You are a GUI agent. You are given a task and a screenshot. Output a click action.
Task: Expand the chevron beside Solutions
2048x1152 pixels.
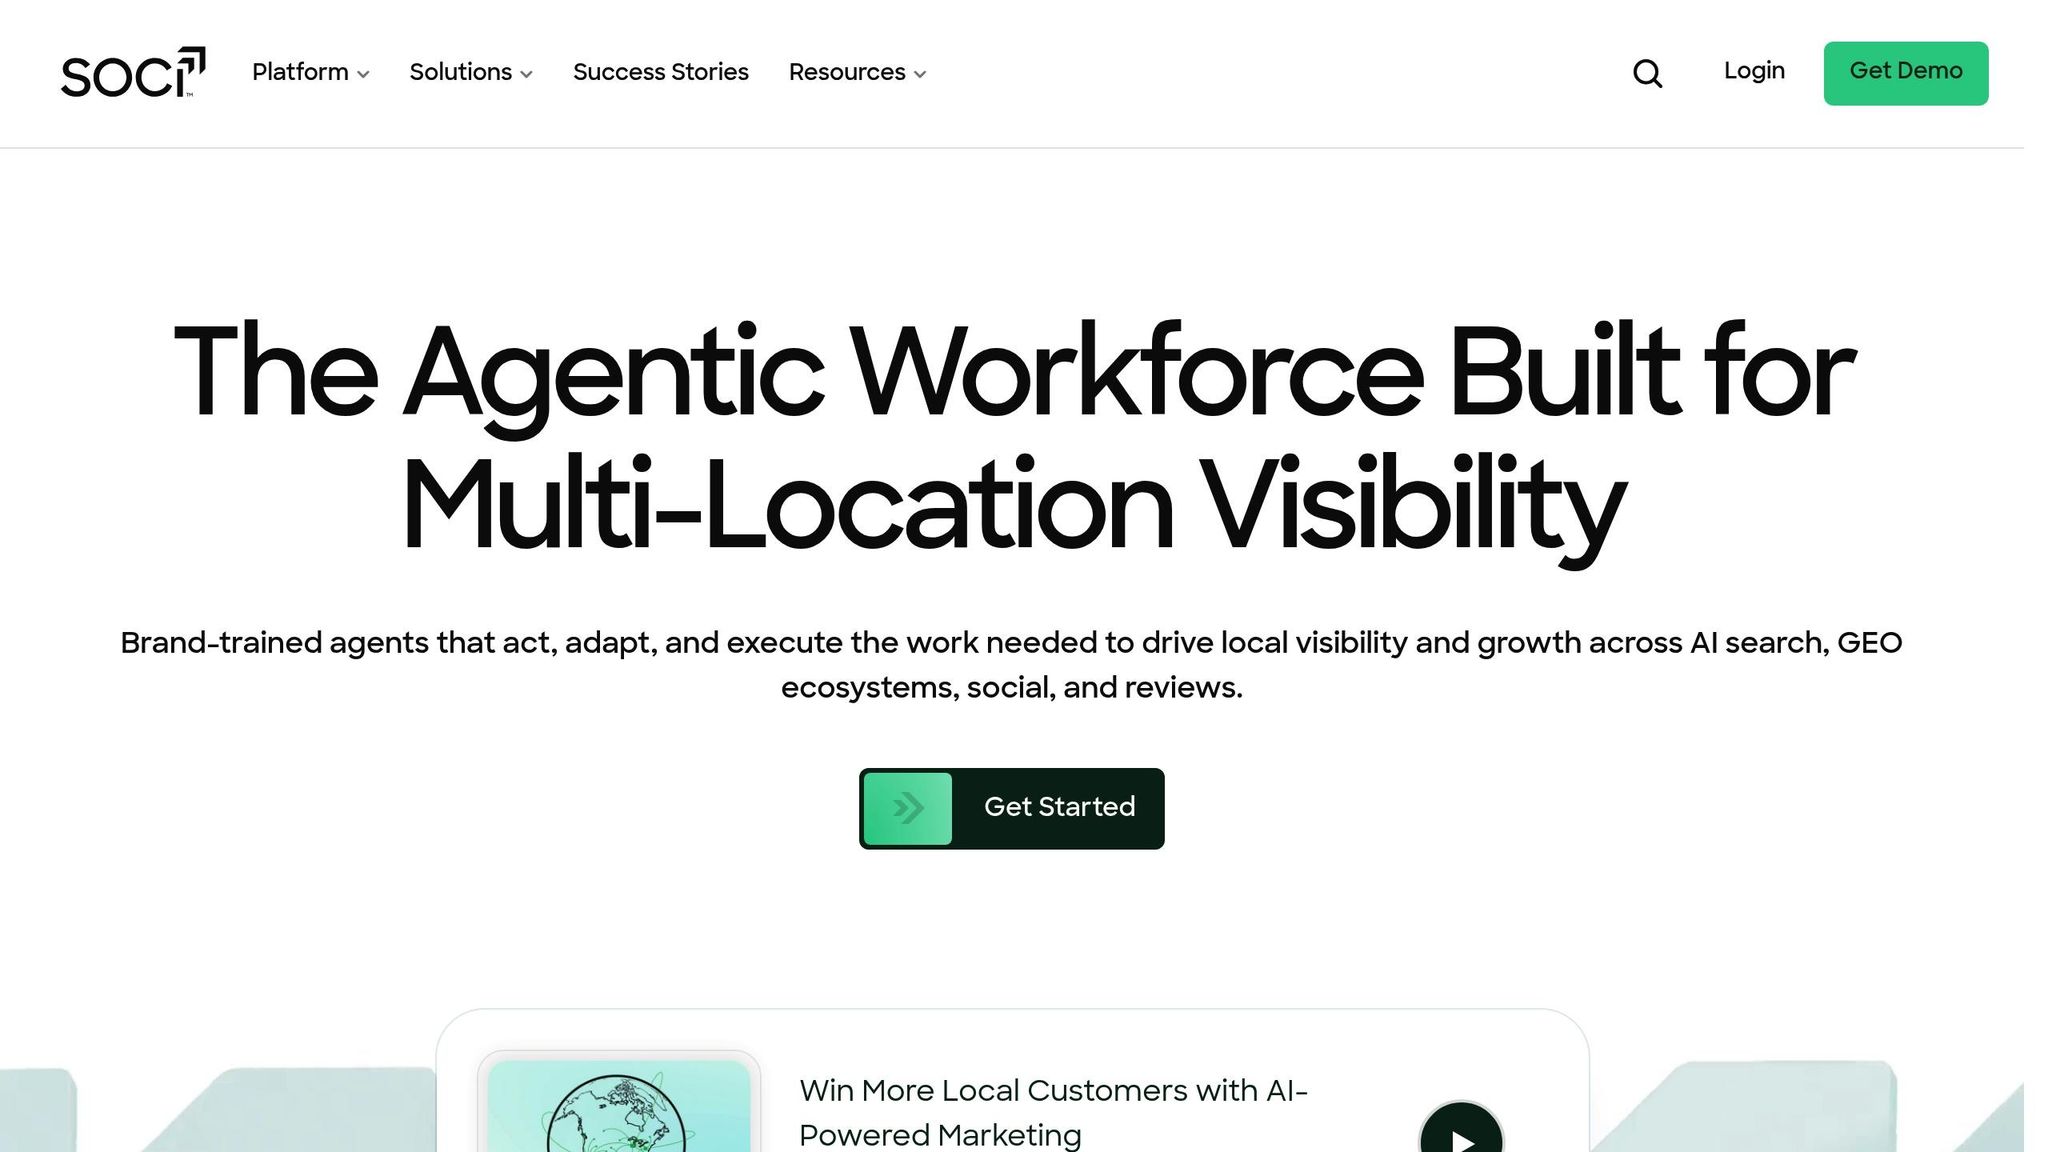(527, 74)
